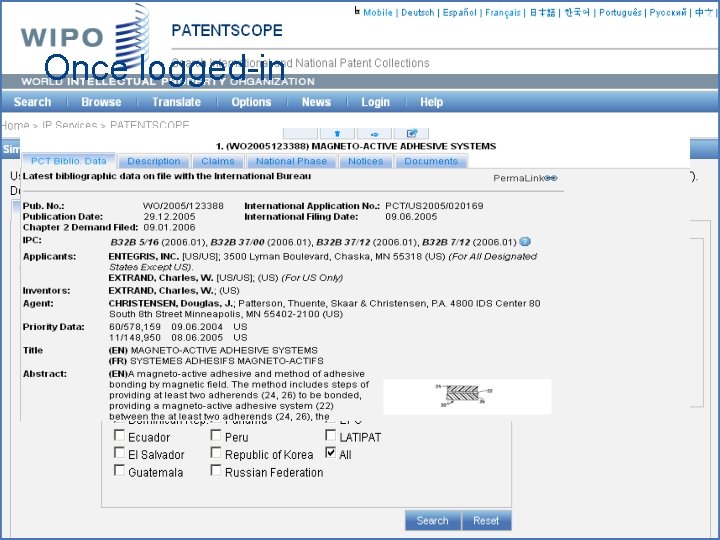Click publication number WO/2005/123388

[183, 206]
